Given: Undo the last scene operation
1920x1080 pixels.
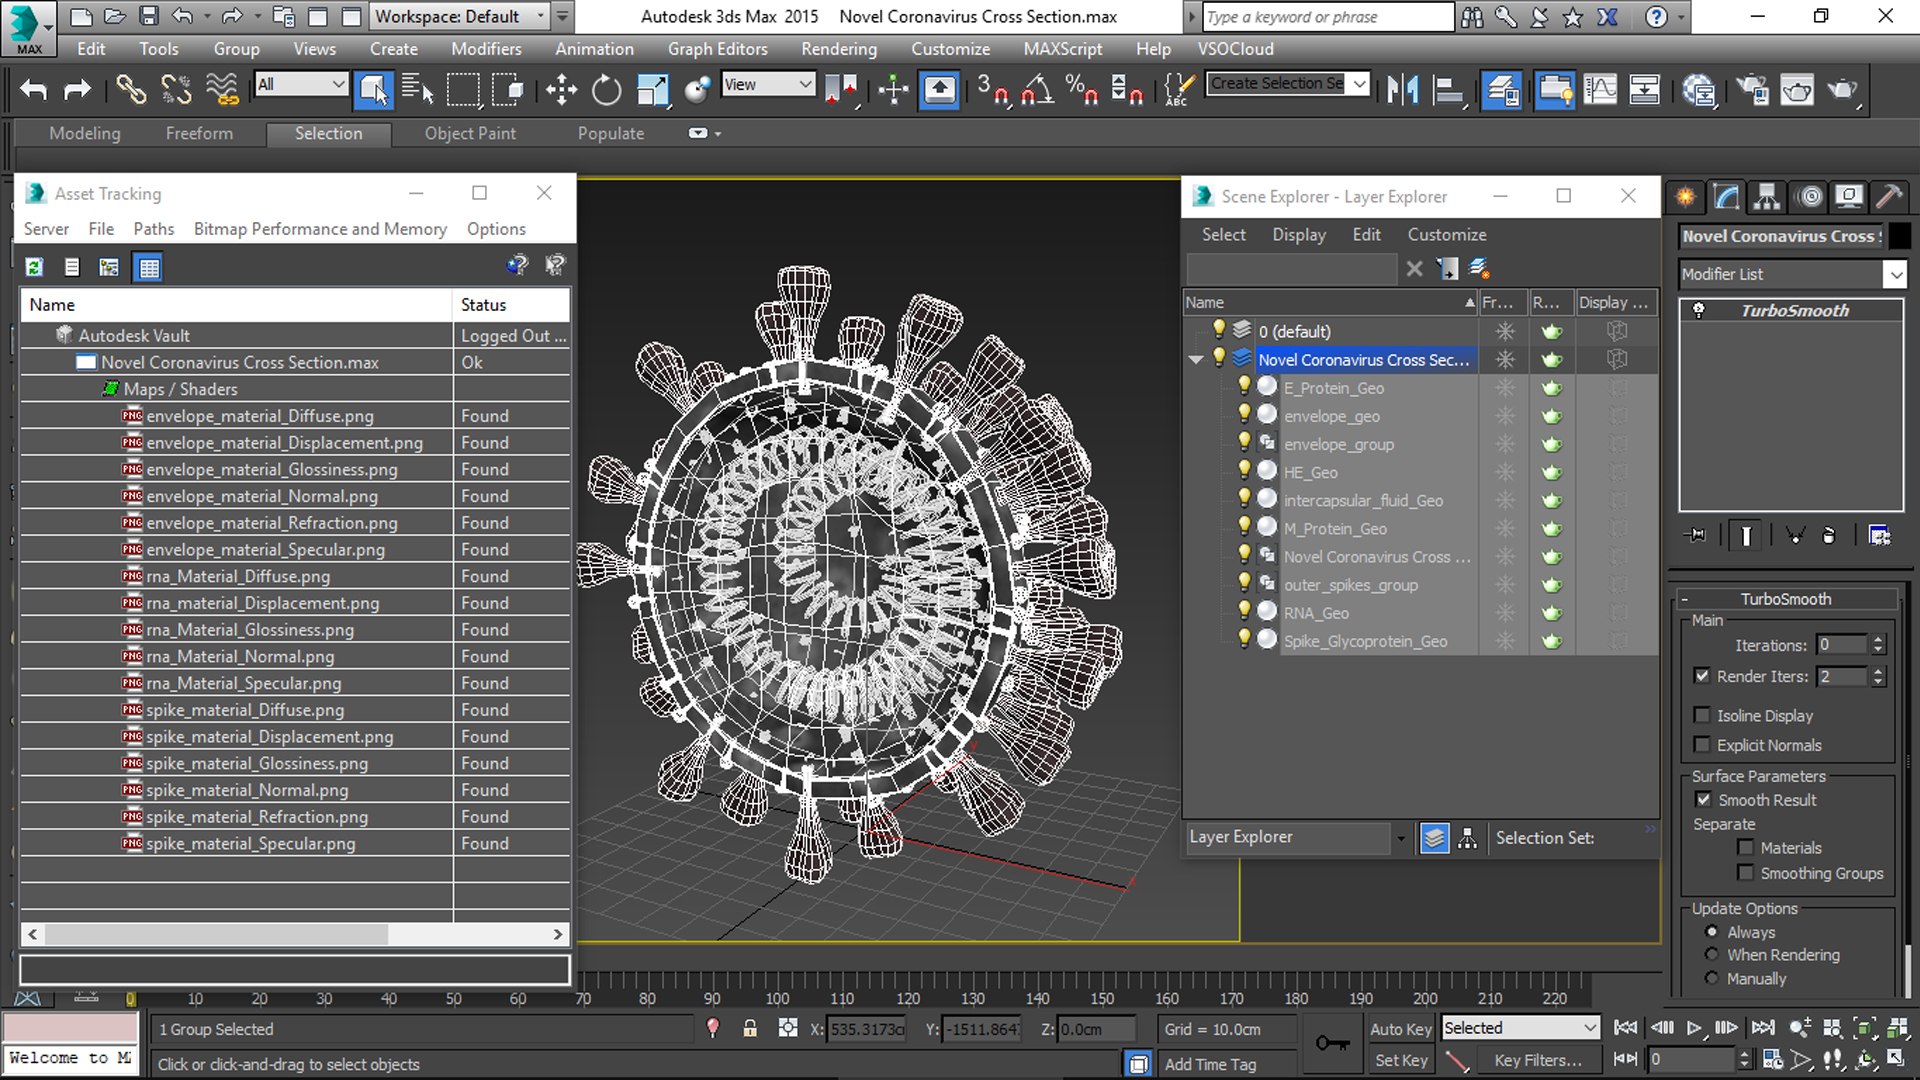Looking at the screenshot, I should coord(33,90).
